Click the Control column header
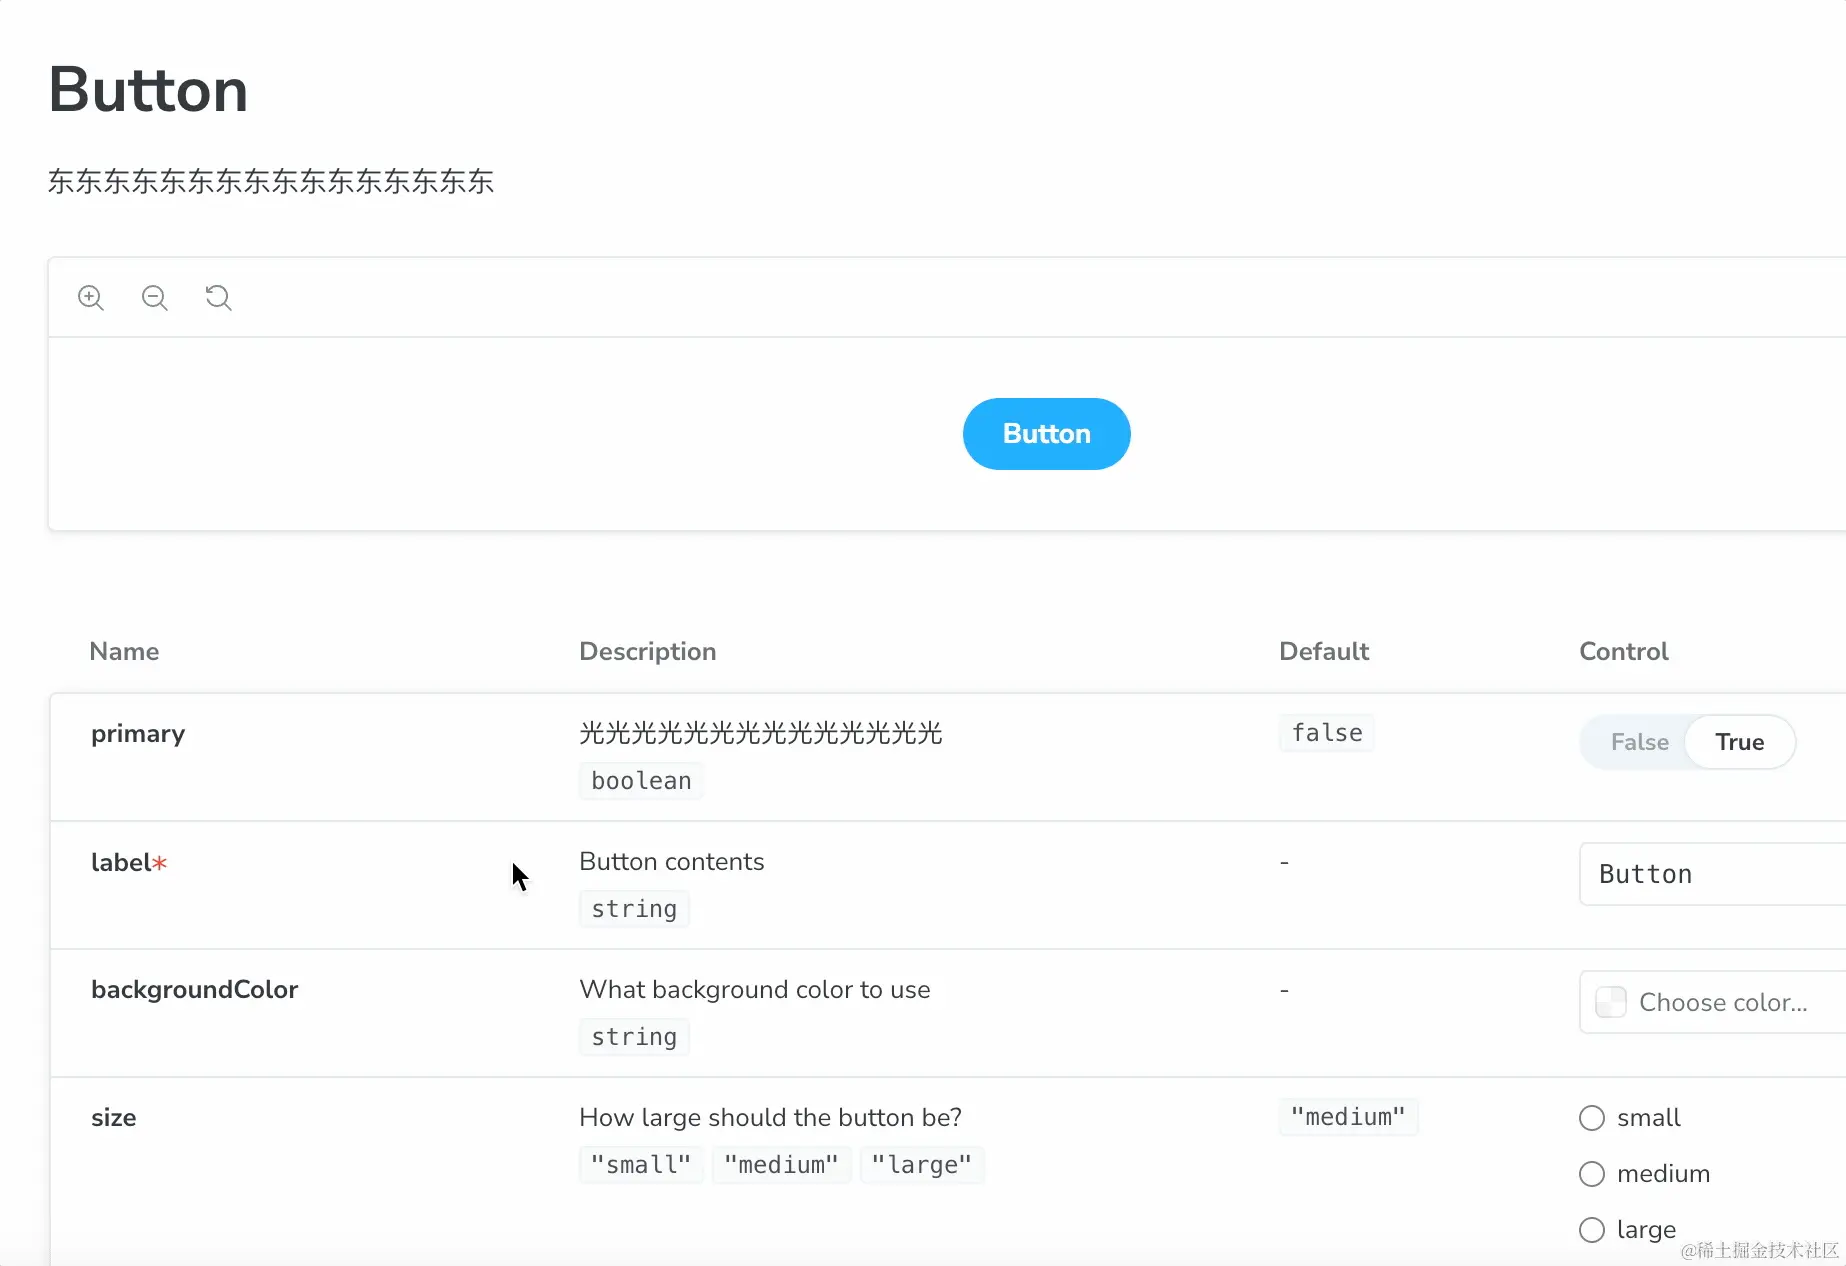Image resolution: width=1846 pixels, height=1266 pixels. (x=1624, y=652)
